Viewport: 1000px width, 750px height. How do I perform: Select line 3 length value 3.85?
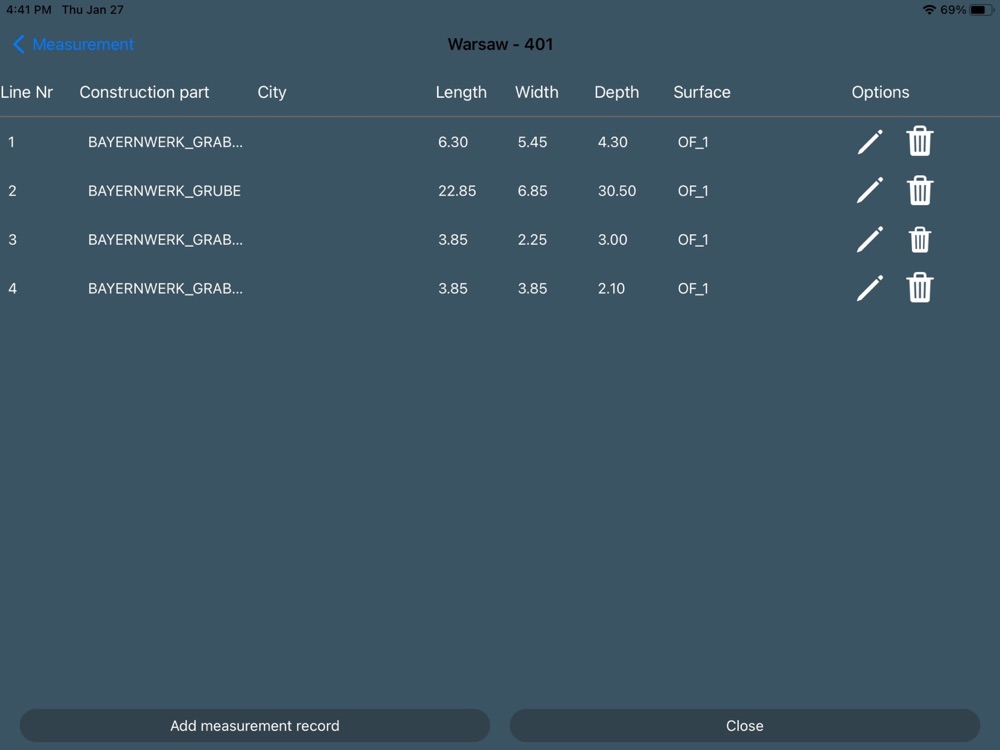click(453, 240)
